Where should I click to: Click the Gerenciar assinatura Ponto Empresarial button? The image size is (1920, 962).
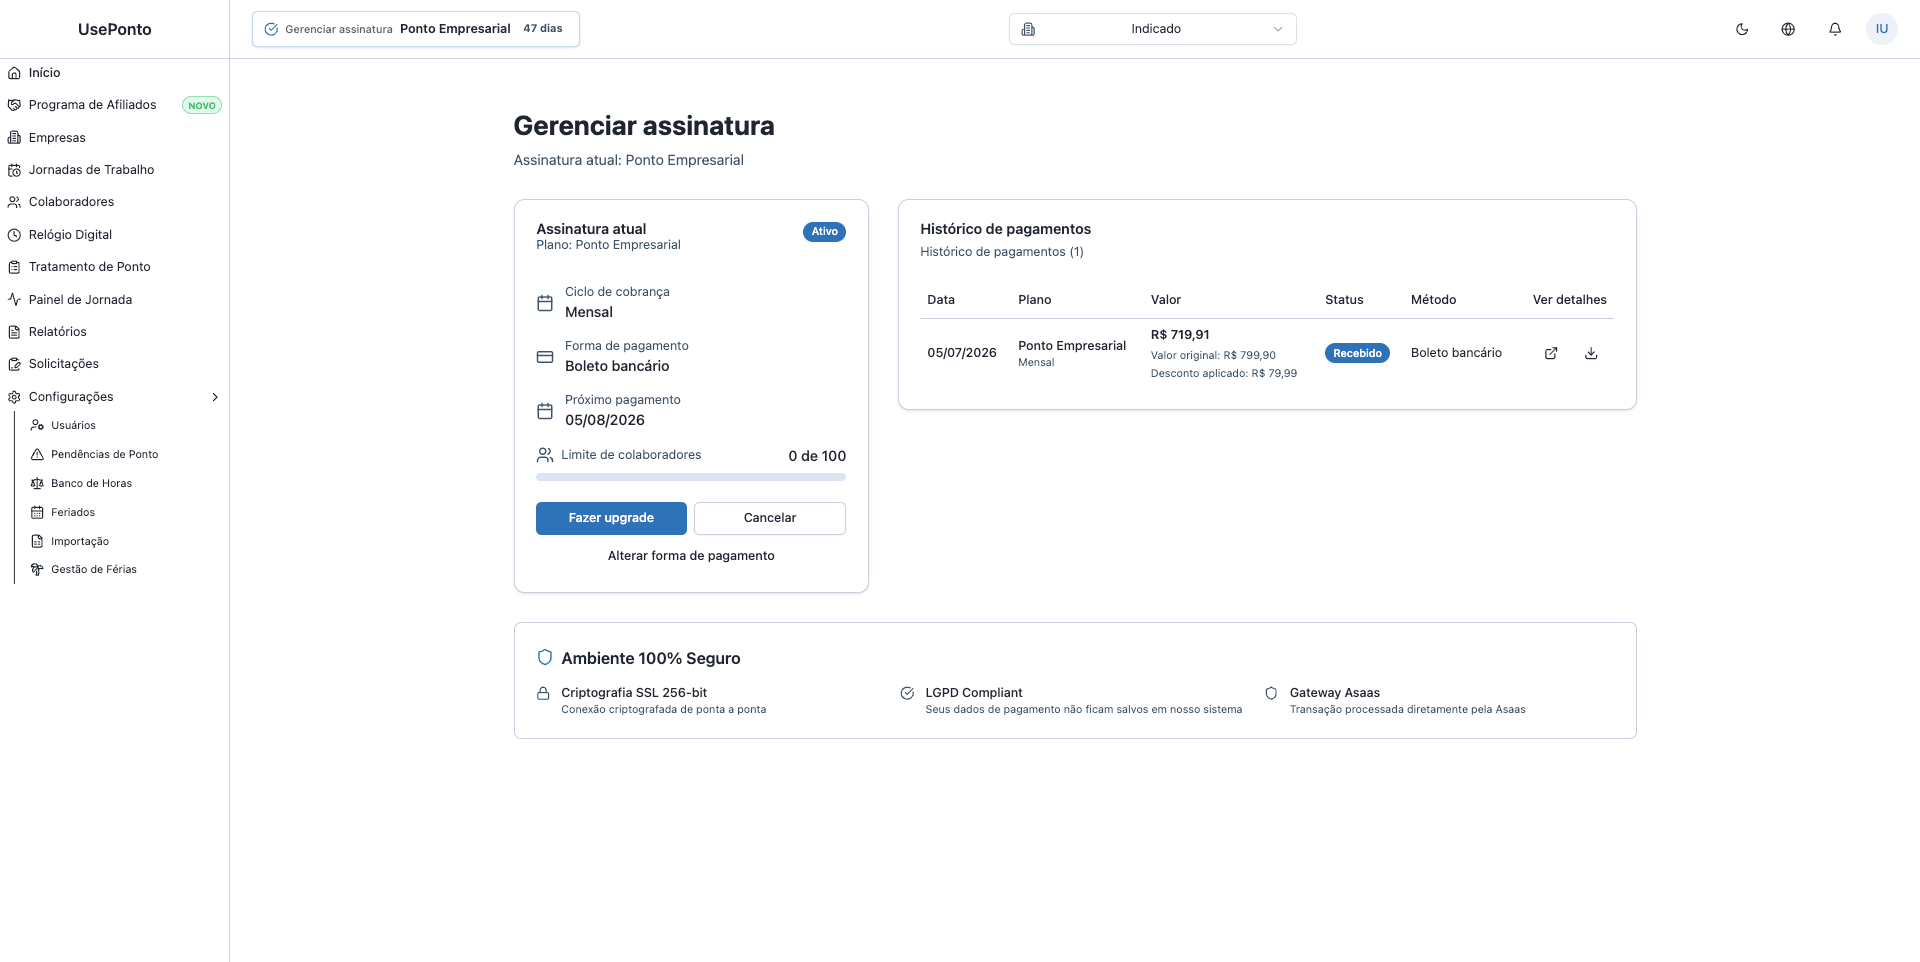pyautogui.click(x=416, y=29)
